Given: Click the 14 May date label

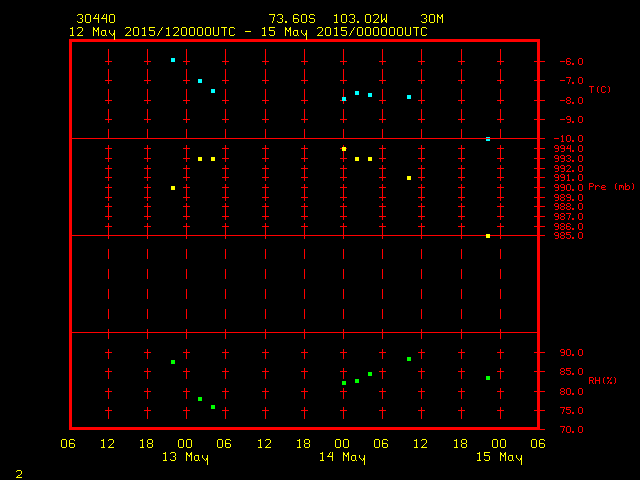Looking at the screenshot, I should 342,458.
